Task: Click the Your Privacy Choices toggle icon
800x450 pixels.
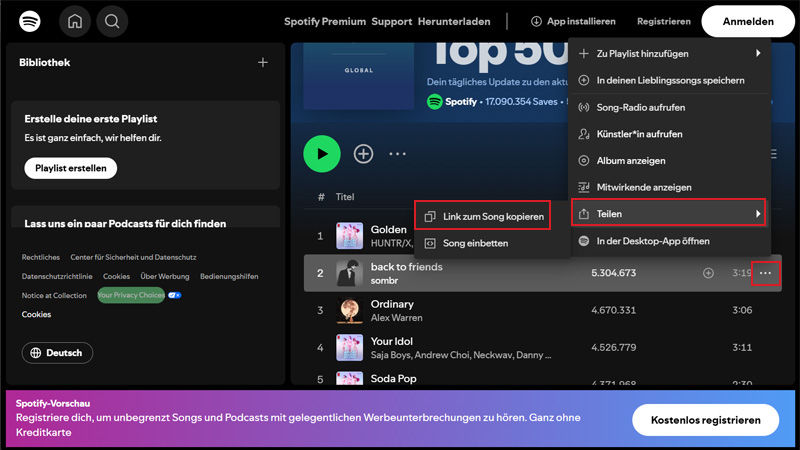Action: [174, 295]
